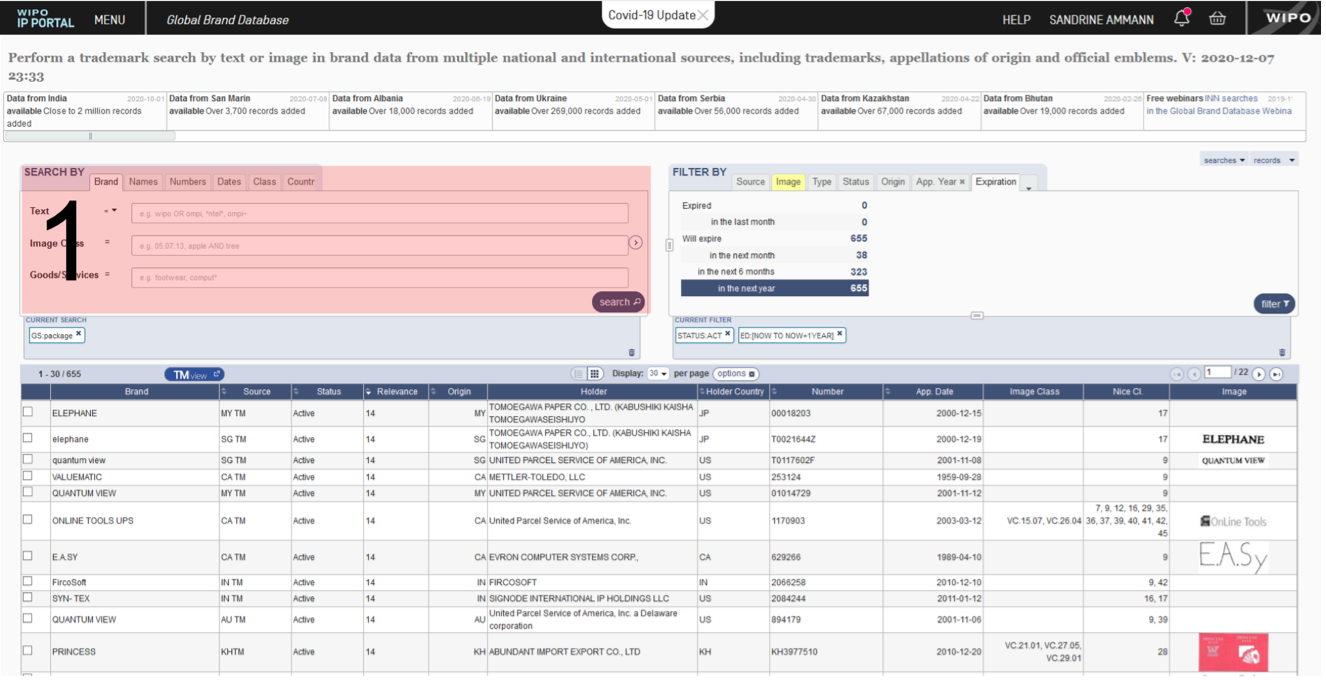Open the shopping basket icon

pyautogui.click(x=1217, y=18)
